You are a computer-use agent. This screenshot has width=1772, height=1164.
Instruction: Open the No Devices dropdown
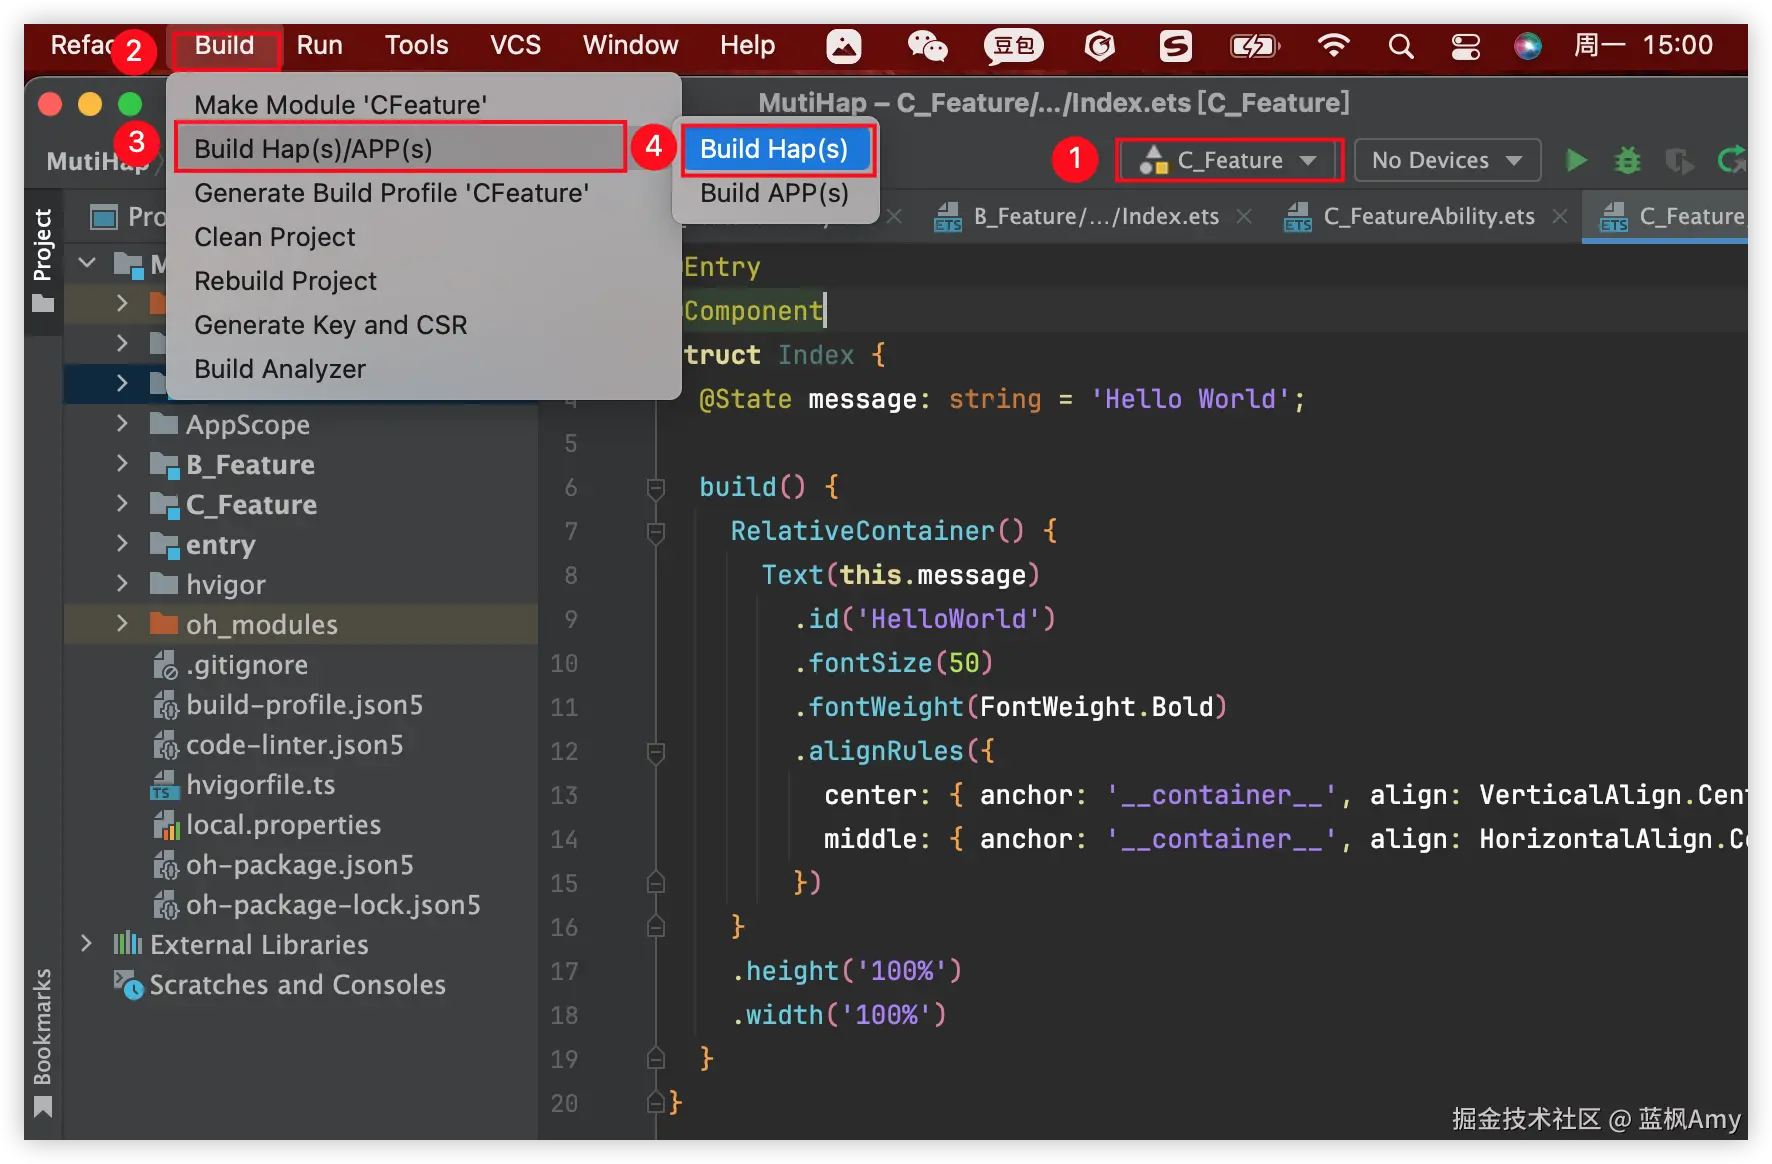1446,160
